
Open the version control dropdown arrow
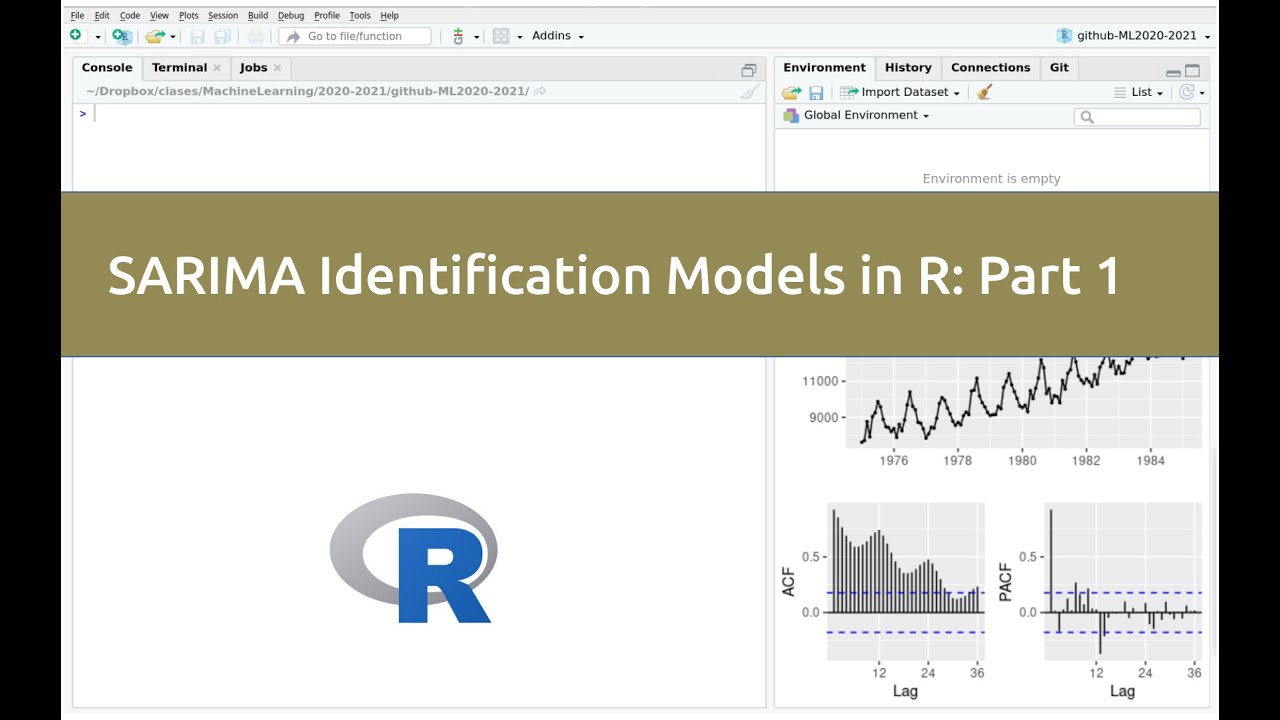click(x=477, y=37)
